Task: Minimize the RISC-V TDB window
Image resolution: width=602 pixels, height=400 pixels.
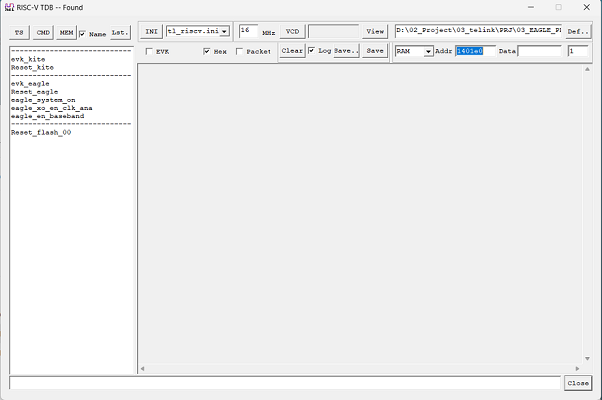Action: (531, 7)
